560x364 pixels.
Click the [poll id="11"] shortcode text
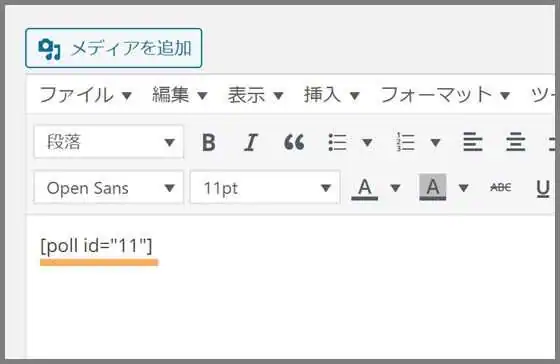point(96,246)
